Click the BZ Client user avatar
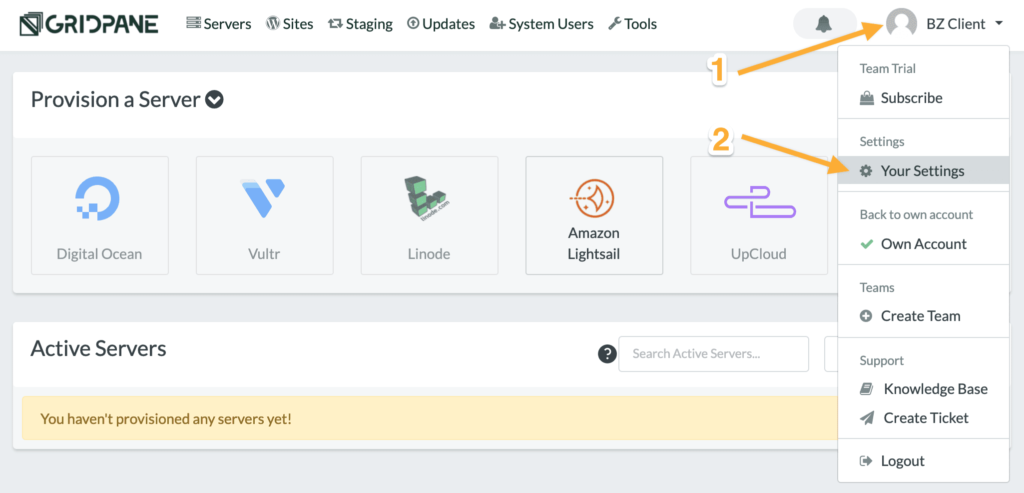The height and width of the screenshot is (493, 1024). pos(902,23)
